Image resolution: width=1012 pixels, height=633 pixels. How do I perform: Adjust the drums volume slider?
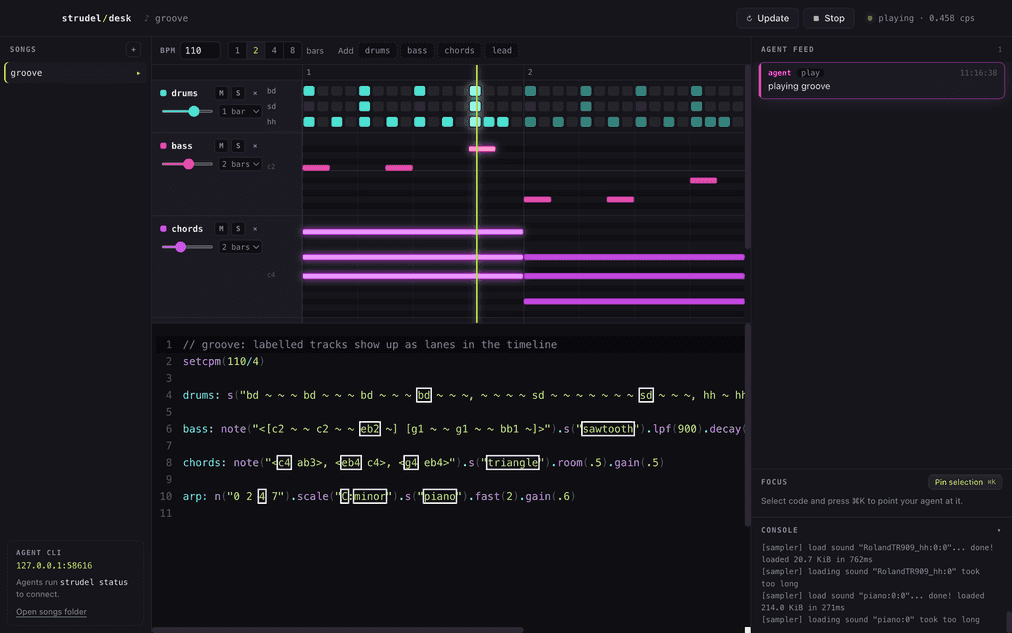click(x=187, y=112)
